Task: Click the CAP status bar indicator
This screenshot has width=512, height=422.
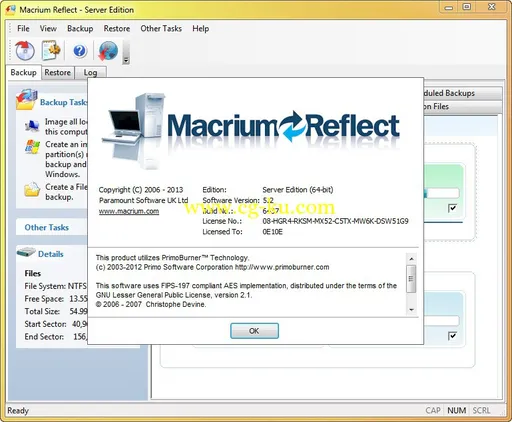Action: (x=433, y=410)
